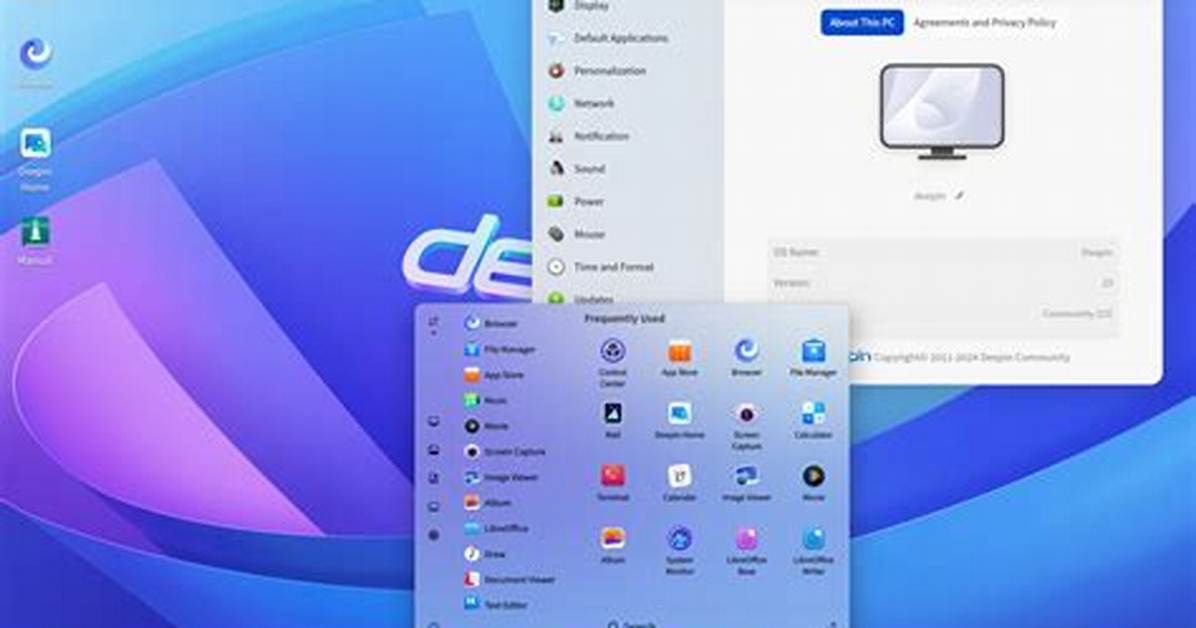
Task: Choose App Store in the launcher app list
Action: coord(494,375)
